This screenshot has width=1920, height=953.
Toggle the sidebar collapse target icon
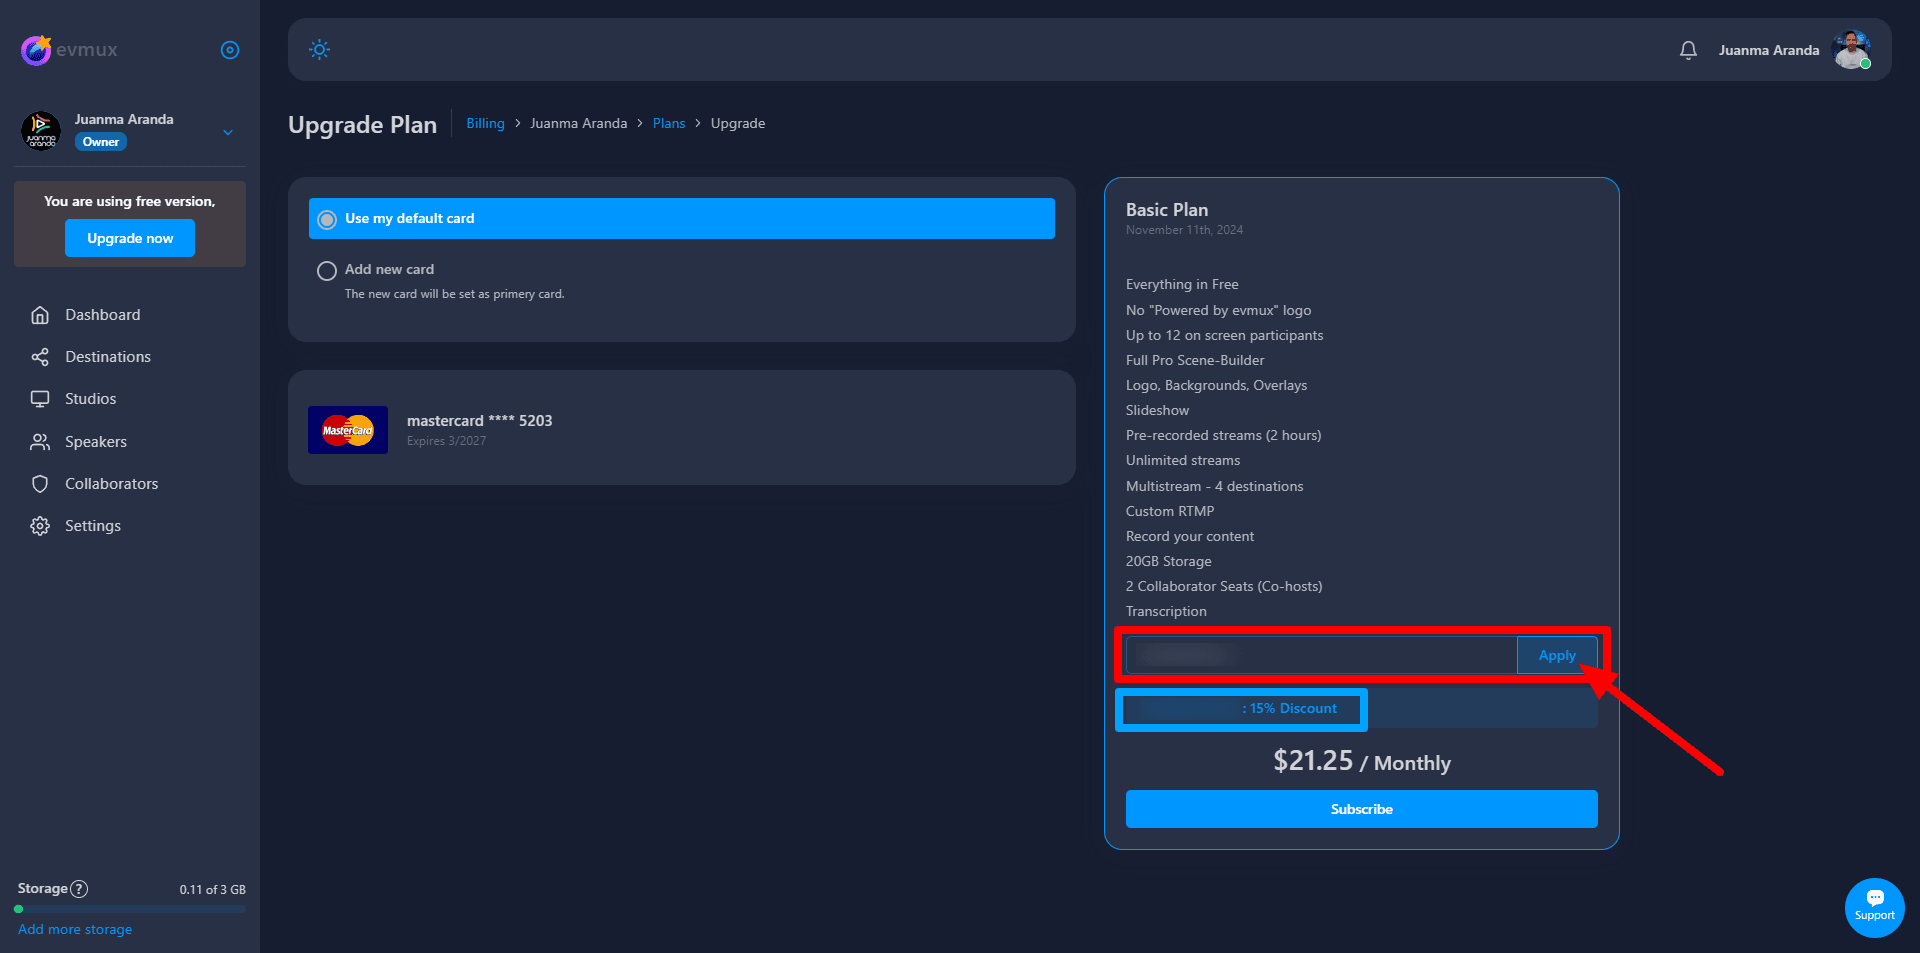pyautogui.click(x=230, y=50)
